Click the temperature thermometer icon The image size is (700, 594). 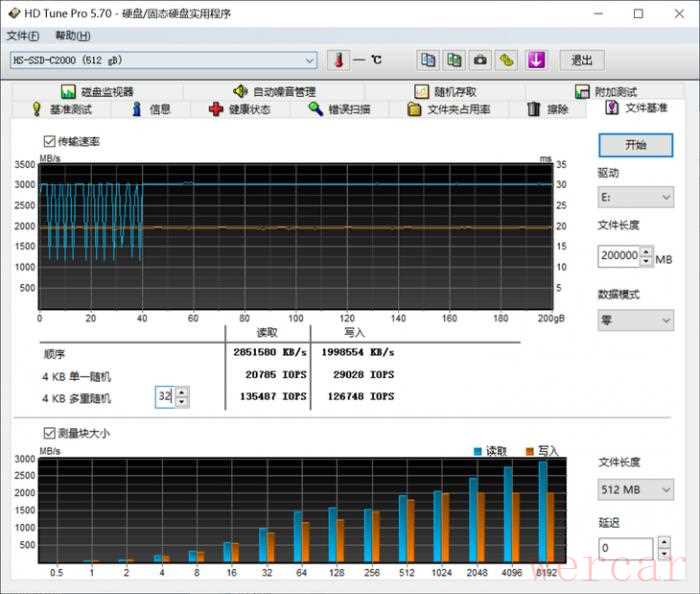(339, 59)
